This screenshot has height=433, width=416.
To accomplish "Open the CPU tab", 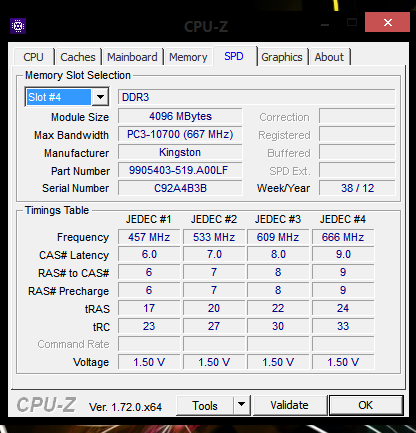I will [33, 57].
